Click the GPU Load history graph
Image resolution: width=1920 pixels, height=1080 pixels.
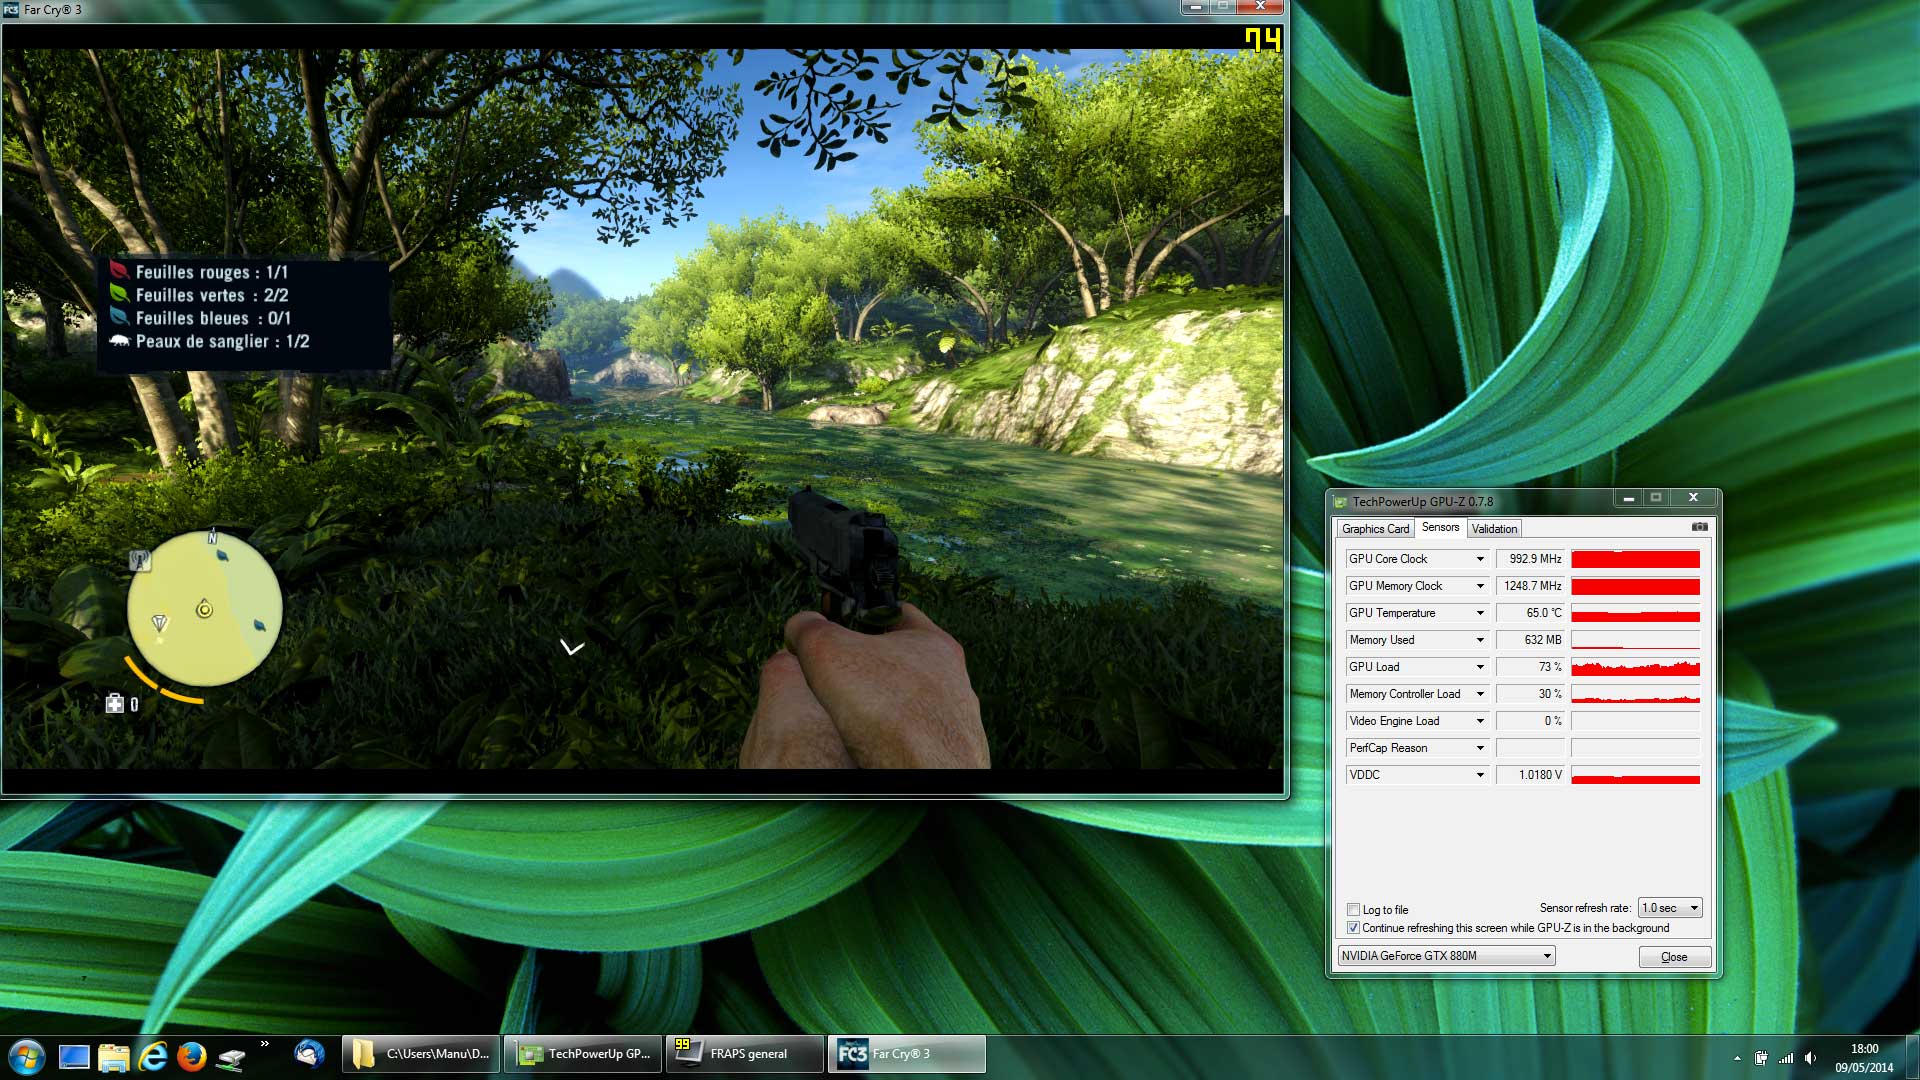1635,667
